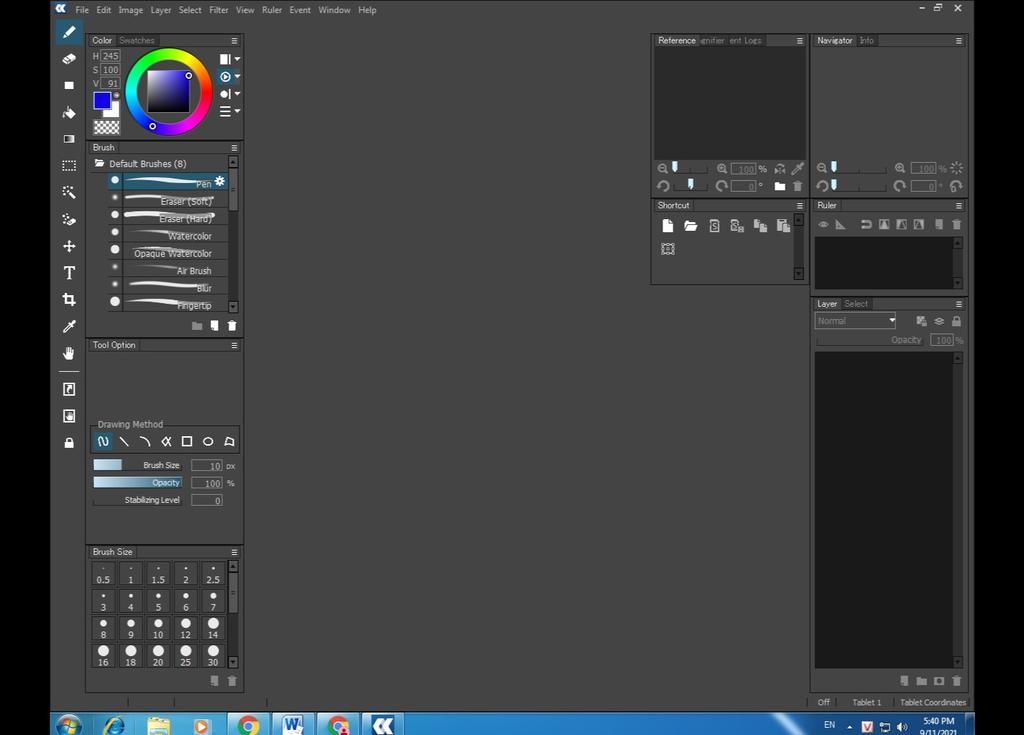
Task: Open the Filter menu
Action: pos(219,10)
